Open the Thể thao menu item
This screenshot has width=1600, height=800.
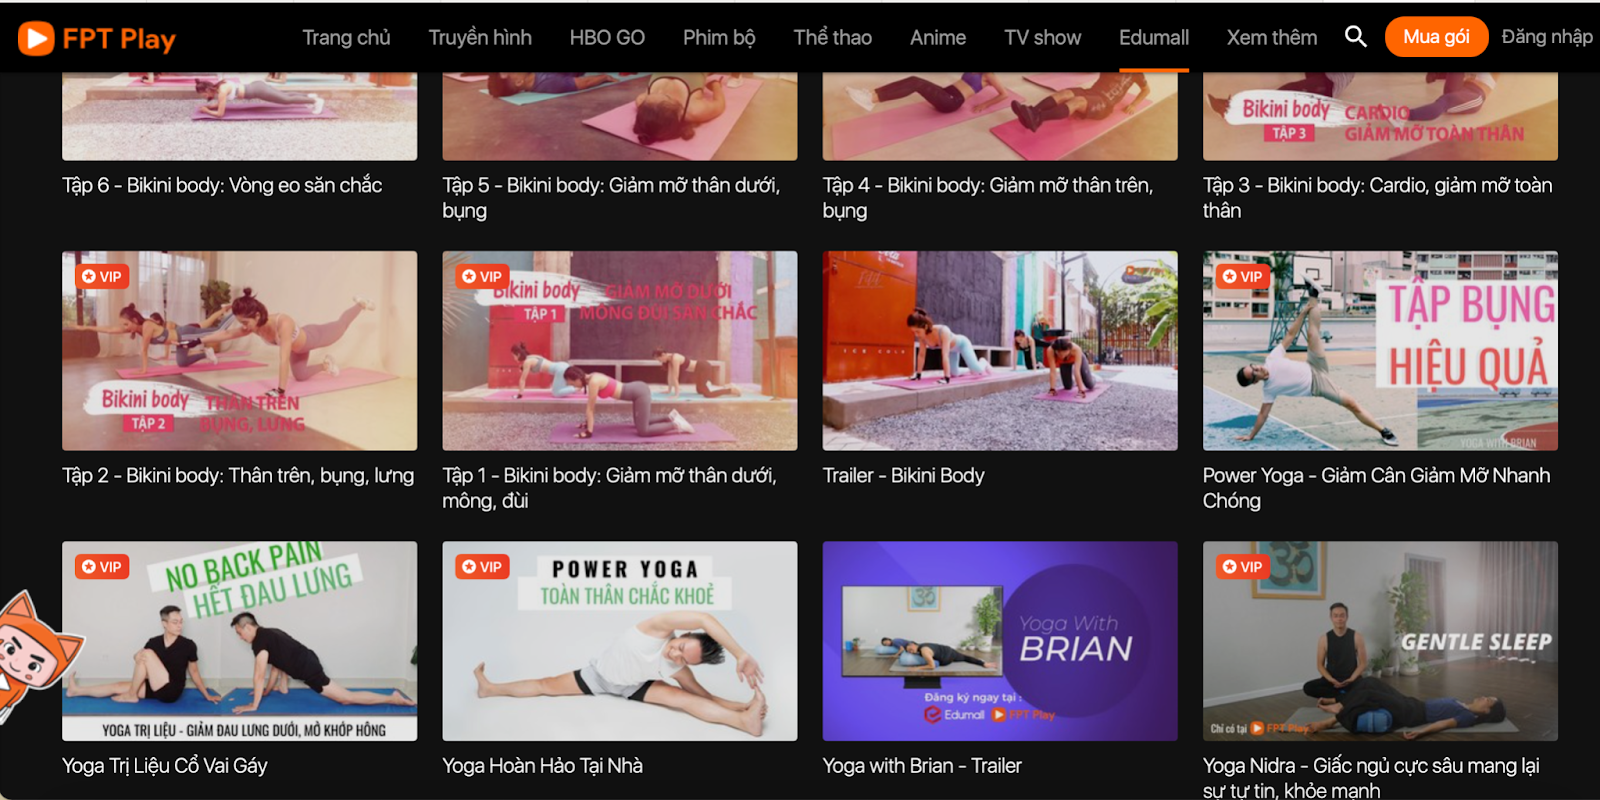[832, 37]
